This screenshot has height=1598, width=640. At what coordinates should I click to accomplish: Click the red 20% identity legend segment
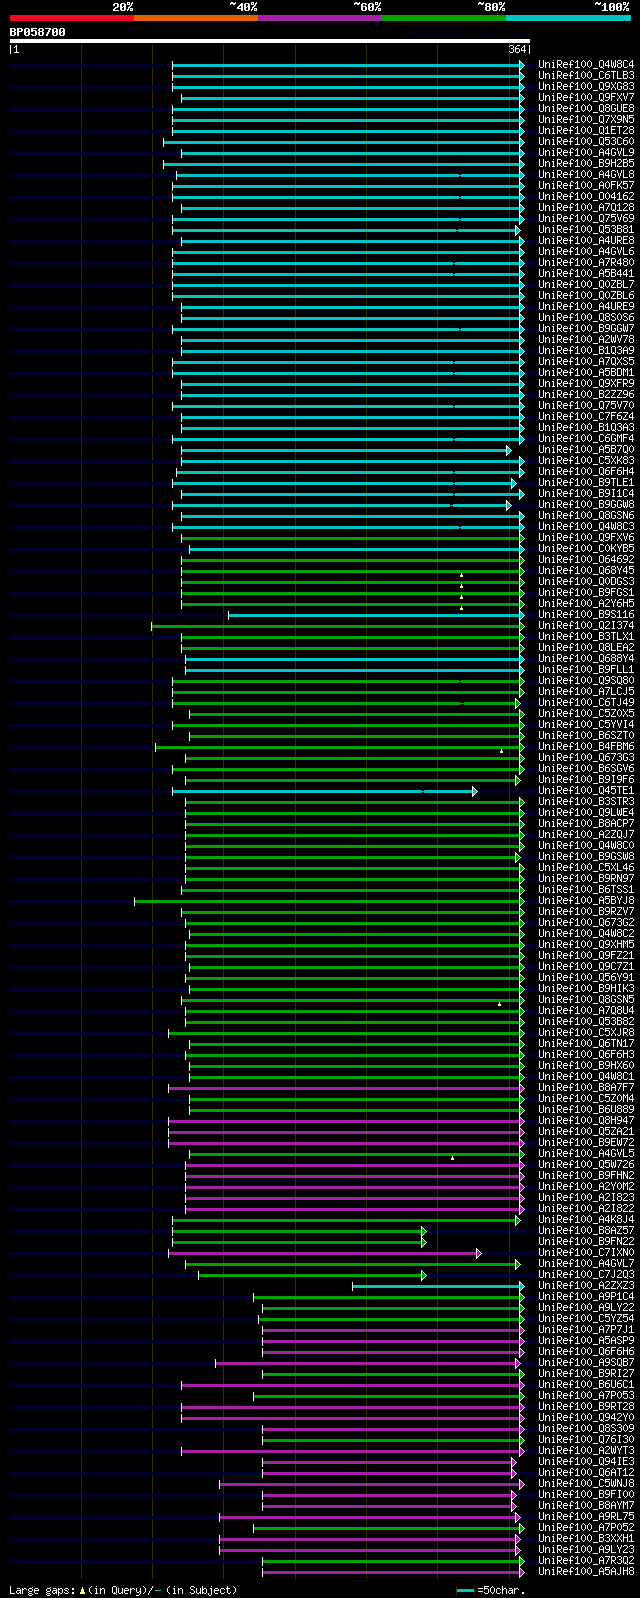[x=72, y=17]
